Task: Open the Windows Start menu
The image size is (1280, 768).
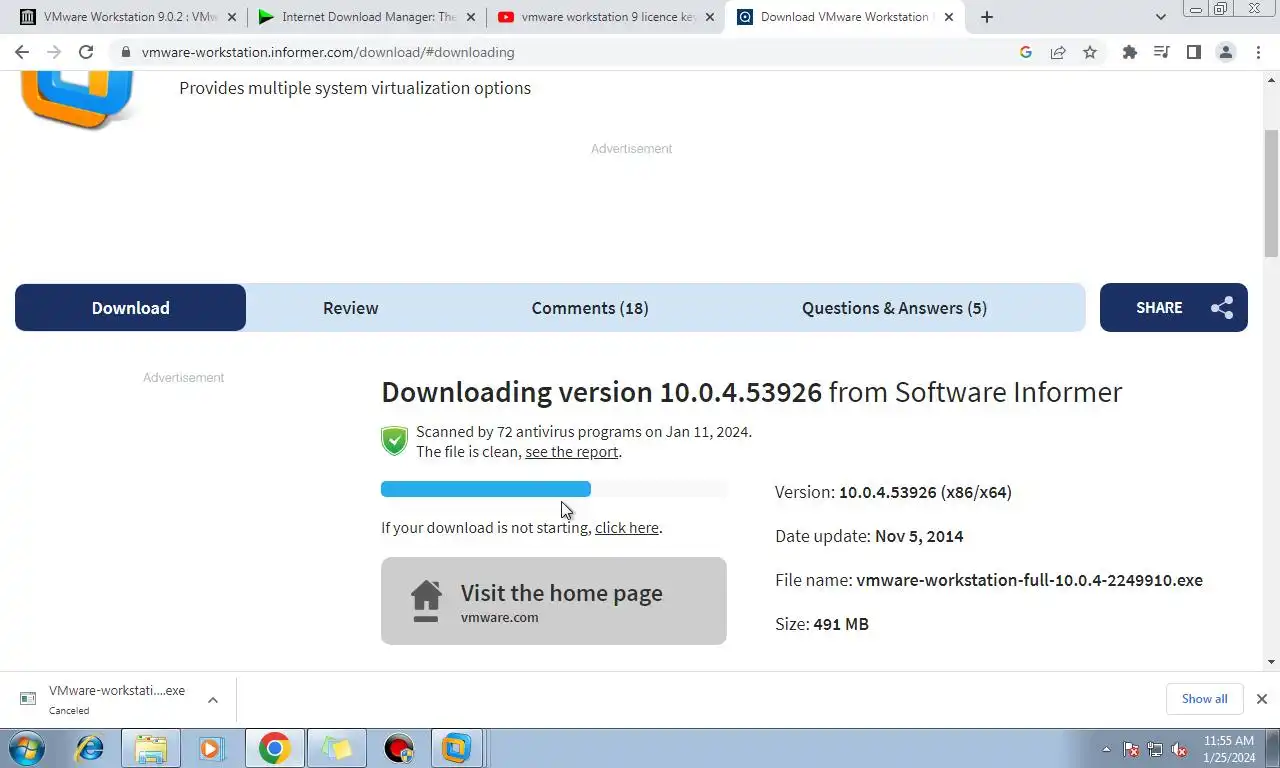Action: [x=27, y=748]
